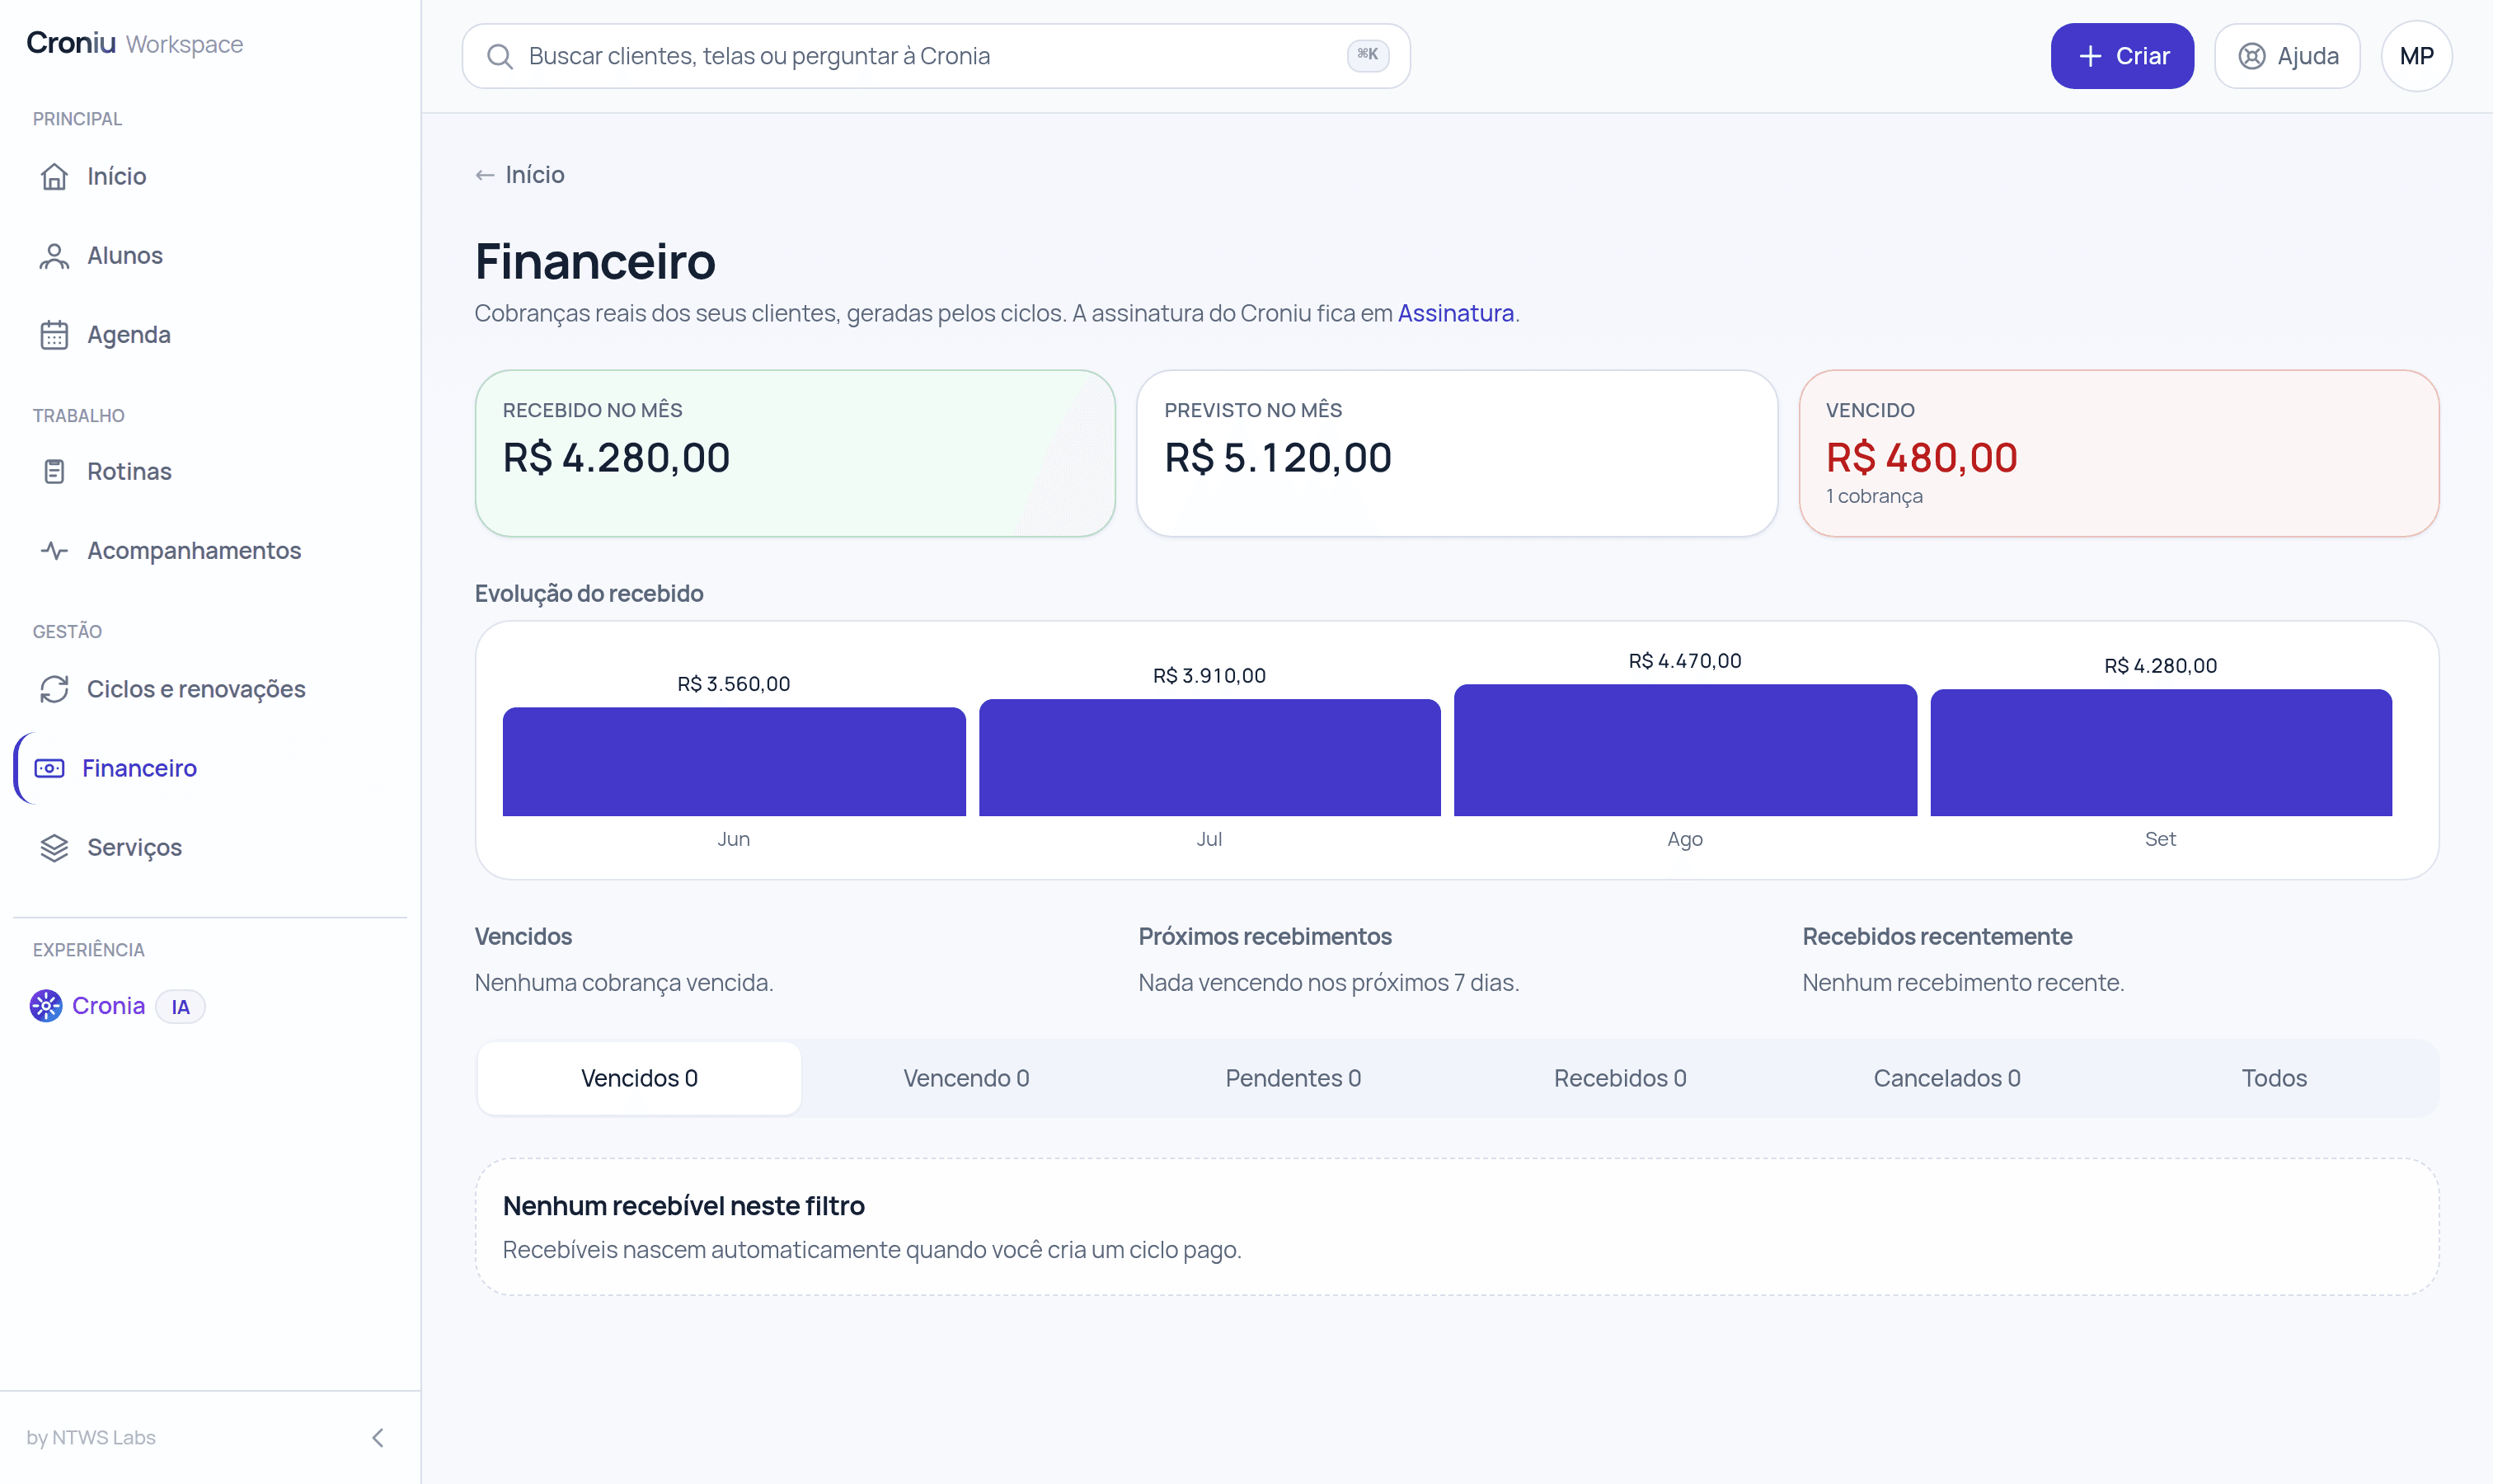Click the Ago bar in the chart
The image size is (2493, 1484).
1685,750
